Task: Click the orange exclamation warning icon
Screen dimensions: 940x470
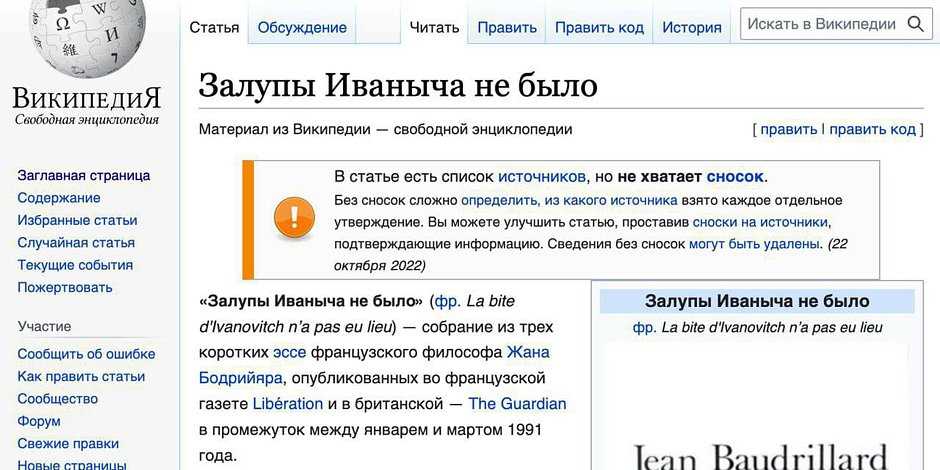Action: (x=294, y=219)
